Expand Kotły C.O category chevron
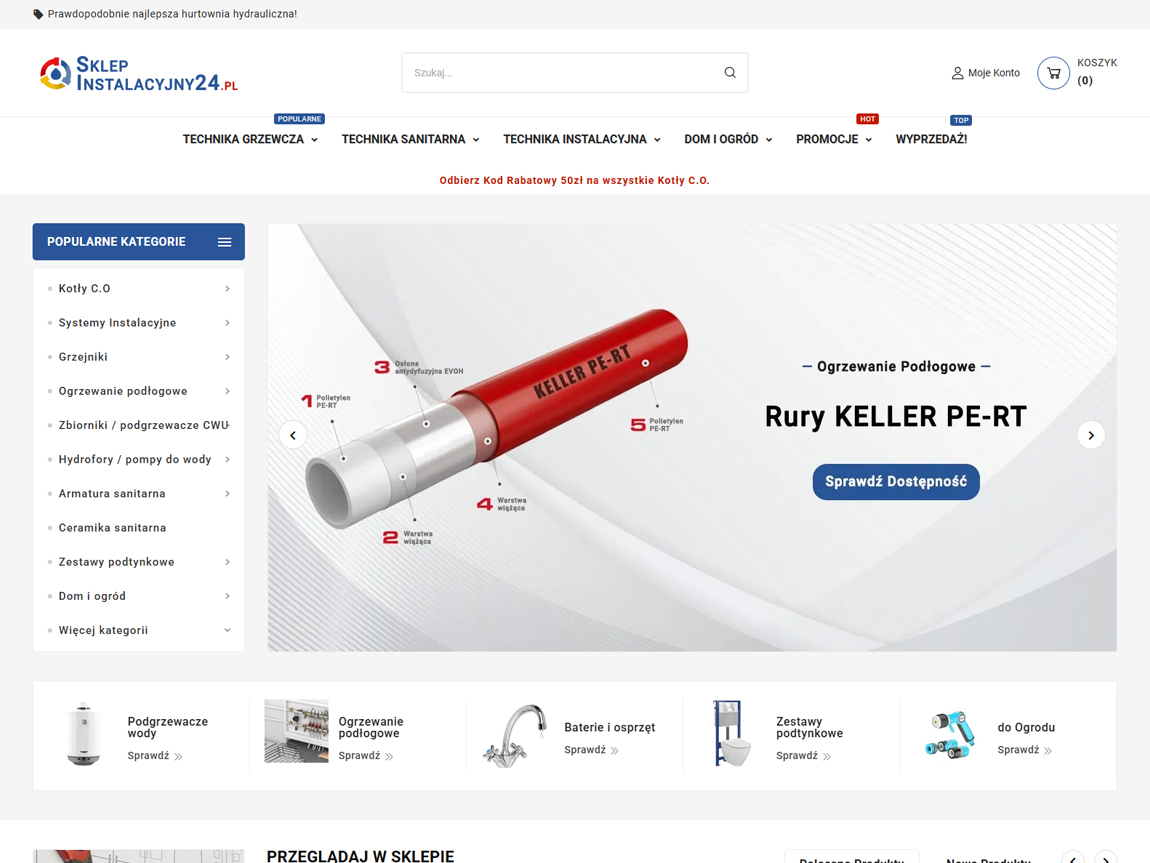The width and height of the screenshot is (1150, 863). 227,289
